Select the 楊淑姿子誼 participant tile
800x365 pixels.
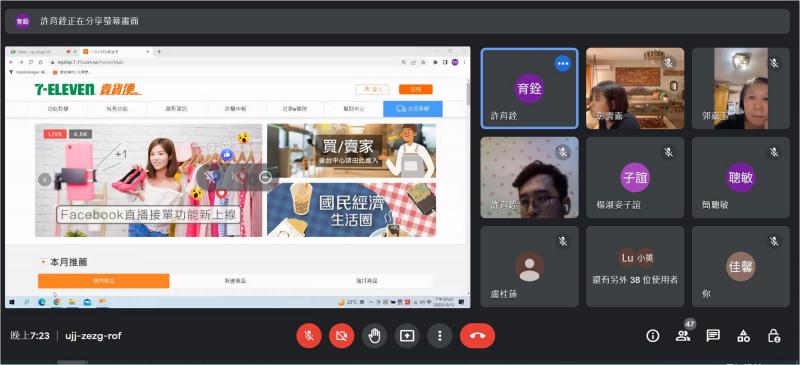pos(635,177)
